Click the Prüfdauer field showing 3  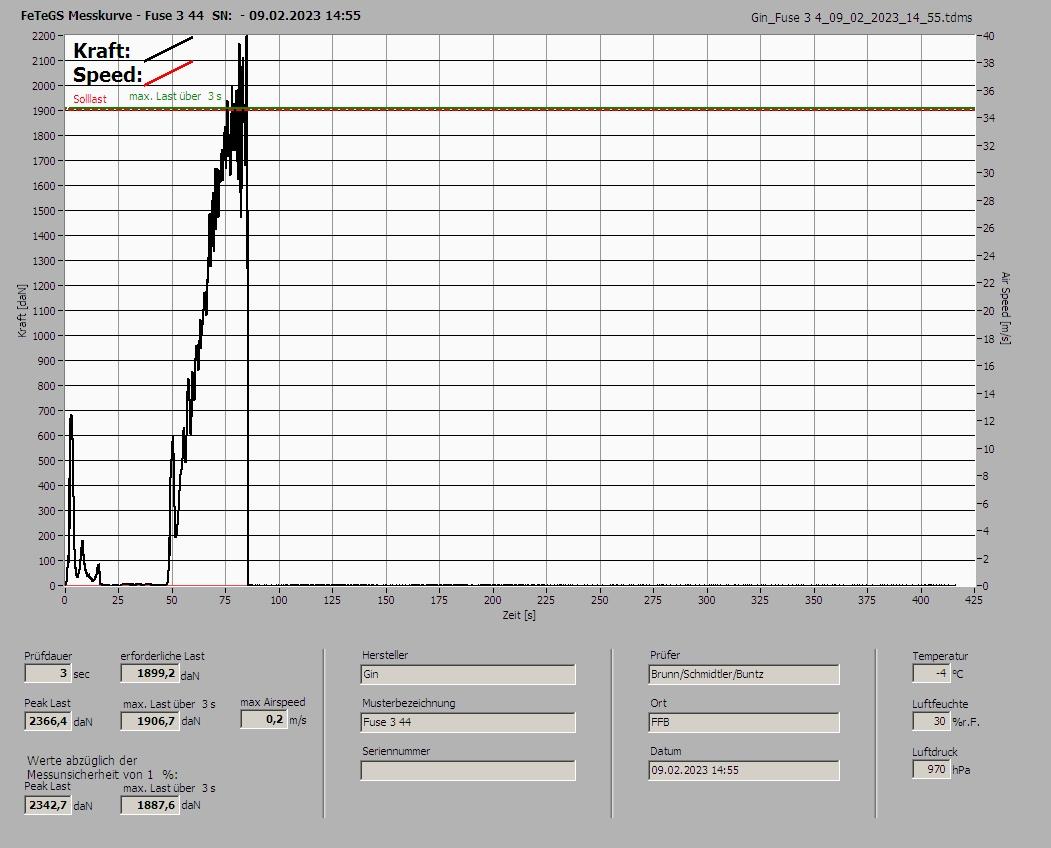[x=48, y=673]
